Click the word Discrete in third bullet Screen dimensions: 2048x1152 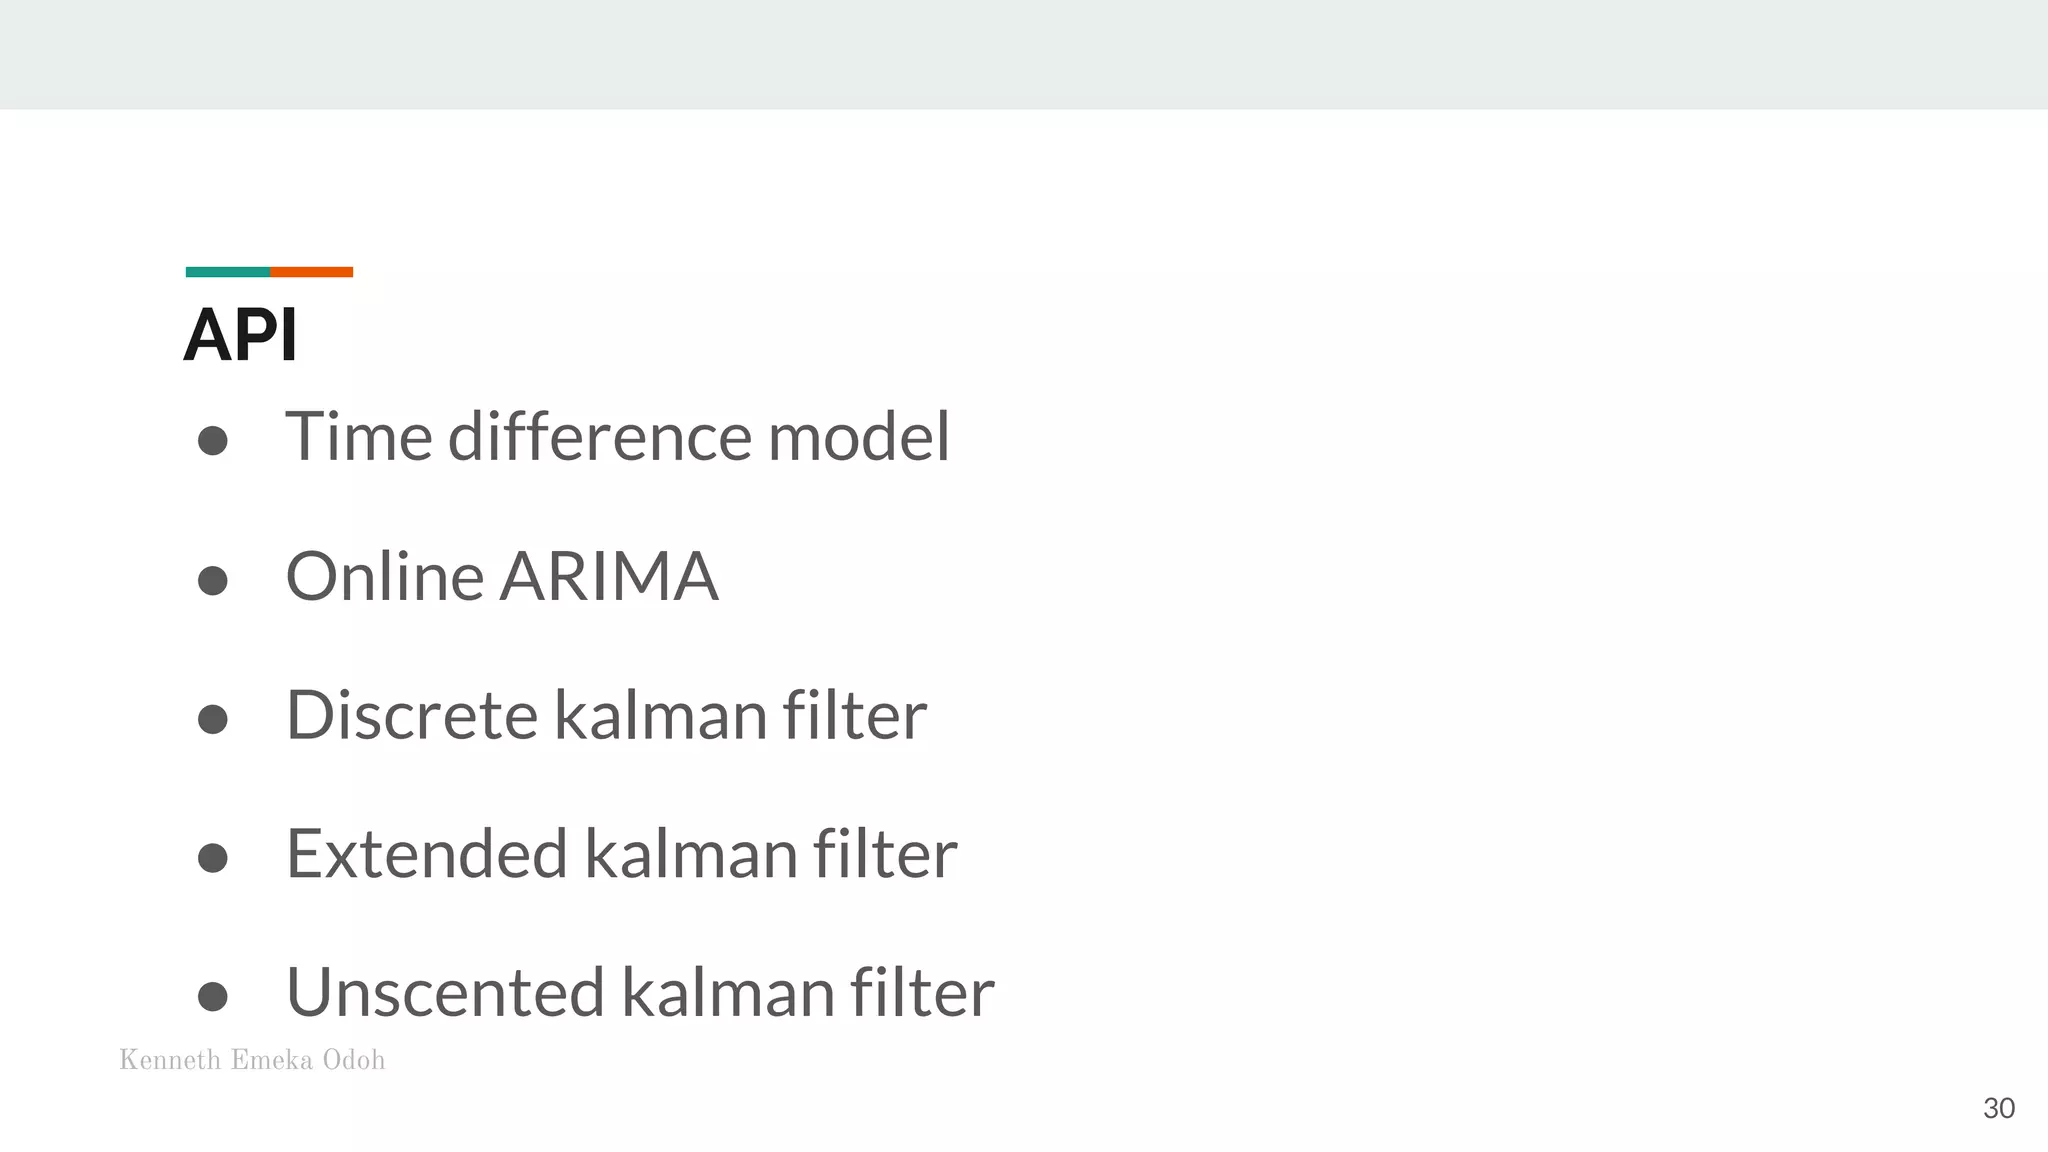click(412, 715)
